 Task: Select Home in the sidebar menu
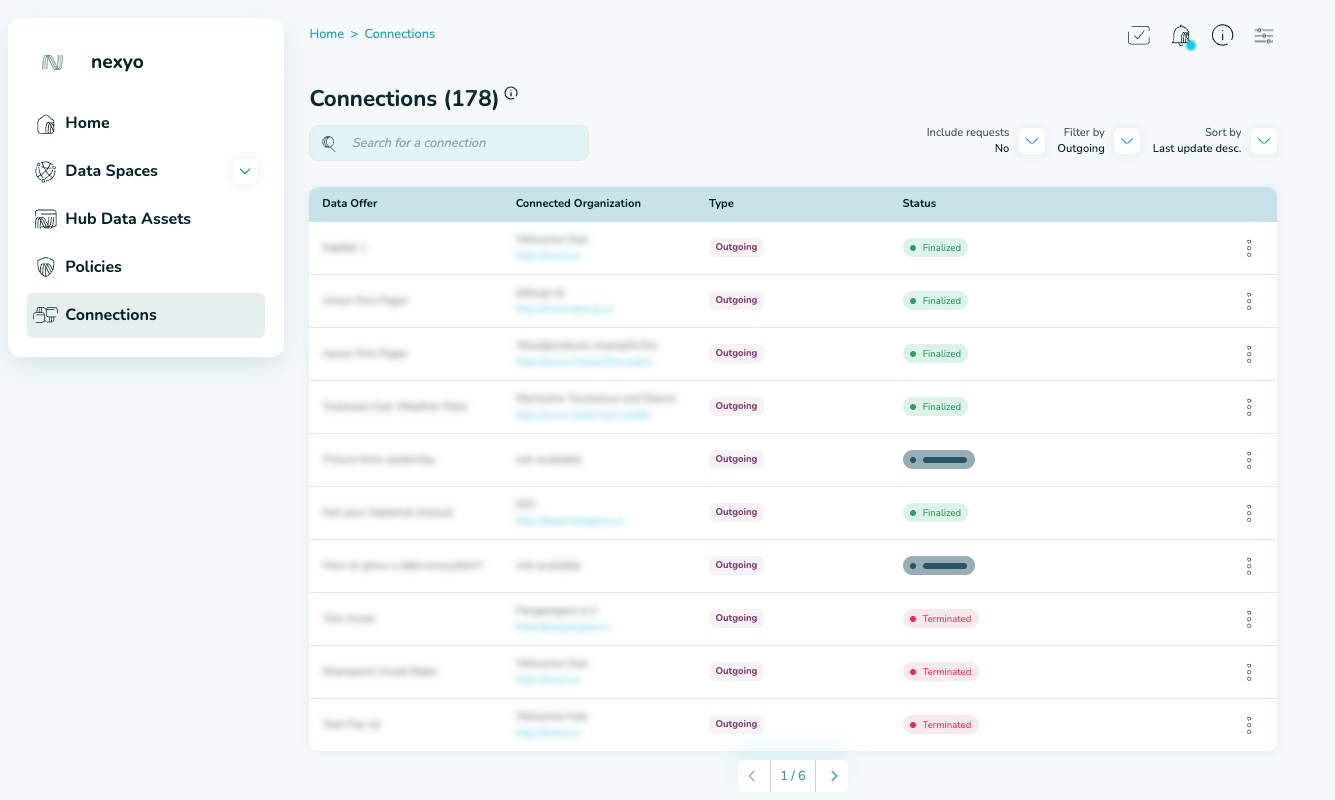click(87, 123)
